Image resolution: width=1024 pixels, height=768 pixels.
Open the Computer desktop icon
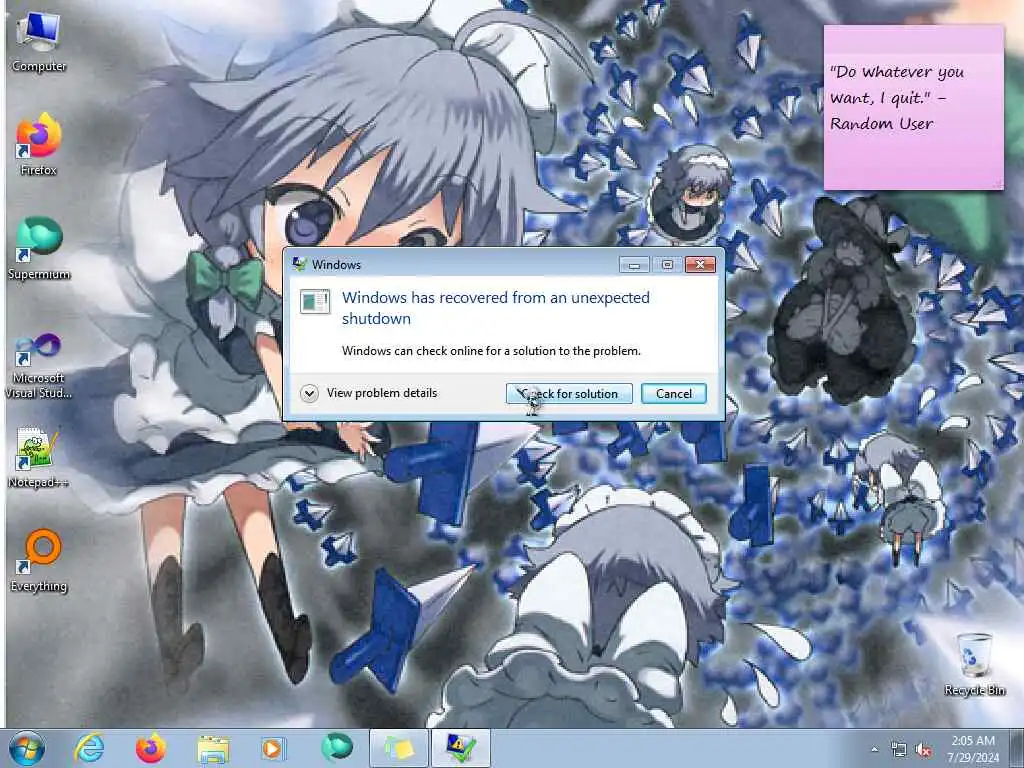coord(39,42)
